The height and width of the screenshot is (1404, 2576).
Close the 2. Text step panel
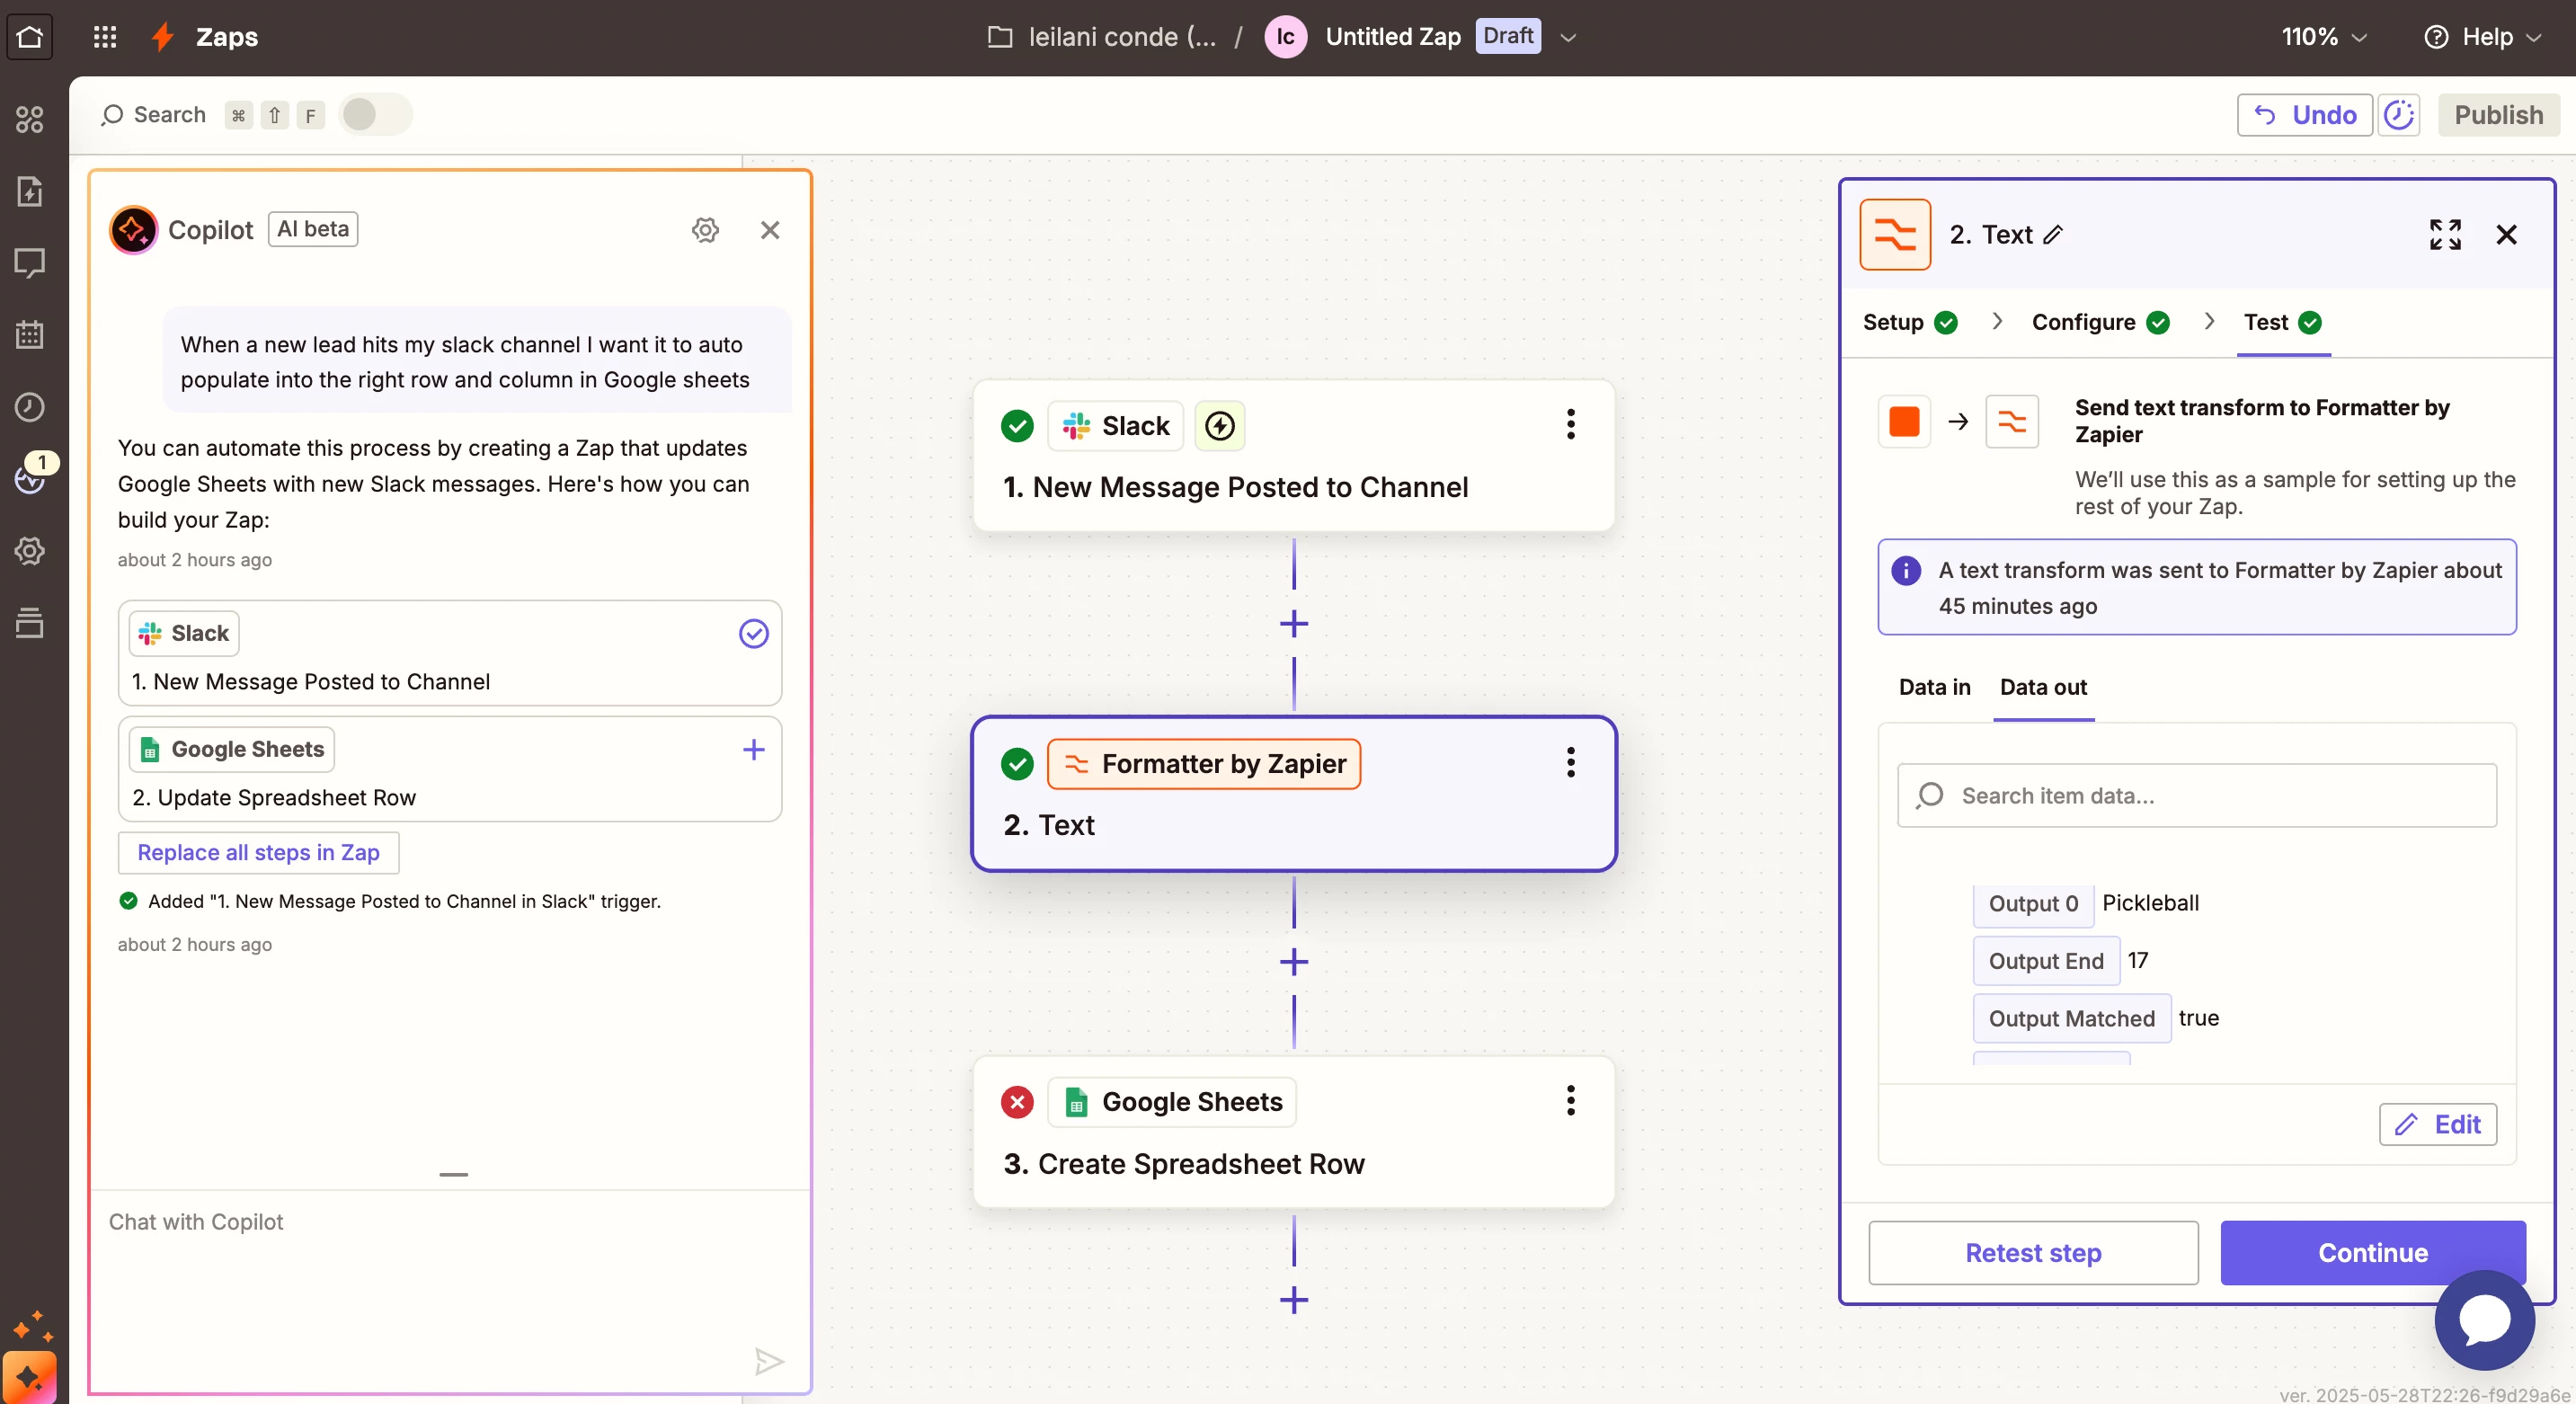pyautogui.click(x=2506, y=235)
